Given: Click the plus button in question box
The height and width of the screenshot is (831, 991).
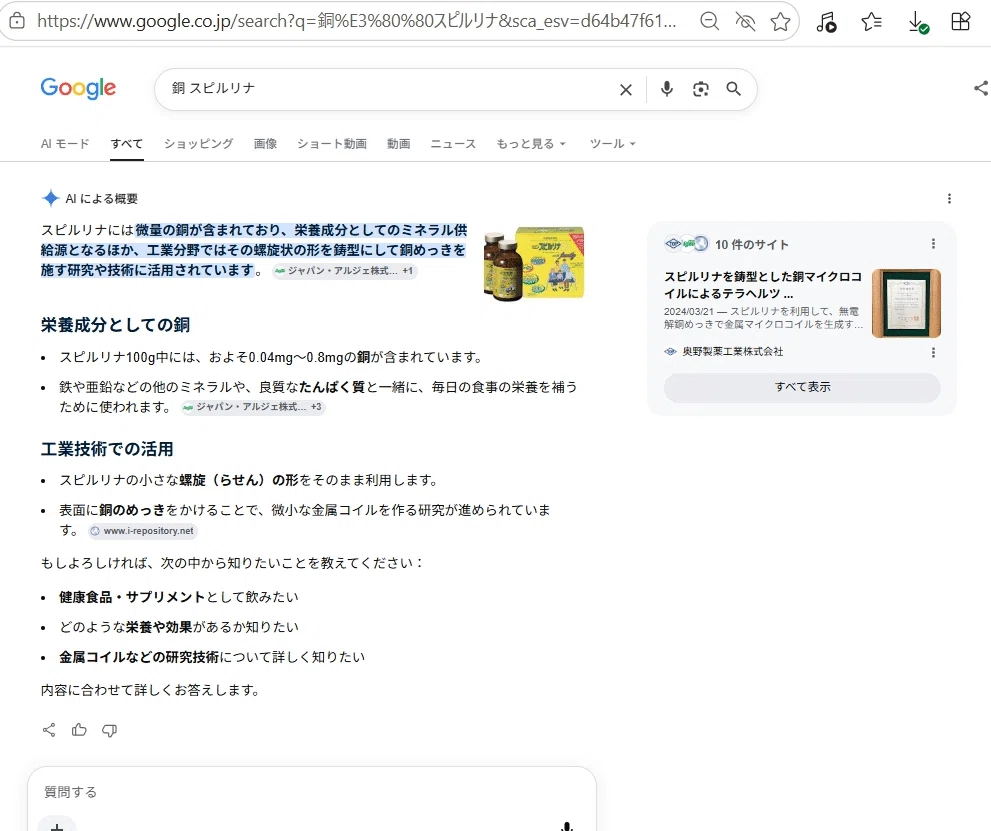Looking at the screenshot, I should pos(57,825).
